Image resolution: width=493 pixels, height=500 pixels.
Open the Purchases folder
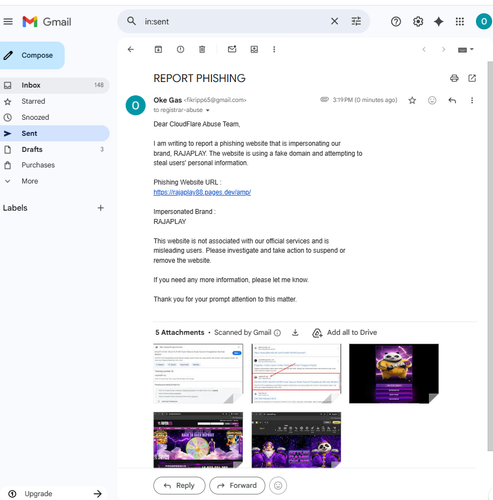(55, 165)
